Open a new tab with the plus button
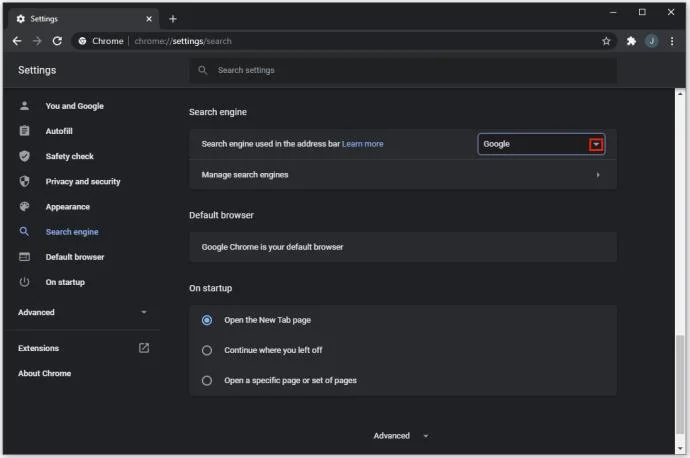 point(173,19)
